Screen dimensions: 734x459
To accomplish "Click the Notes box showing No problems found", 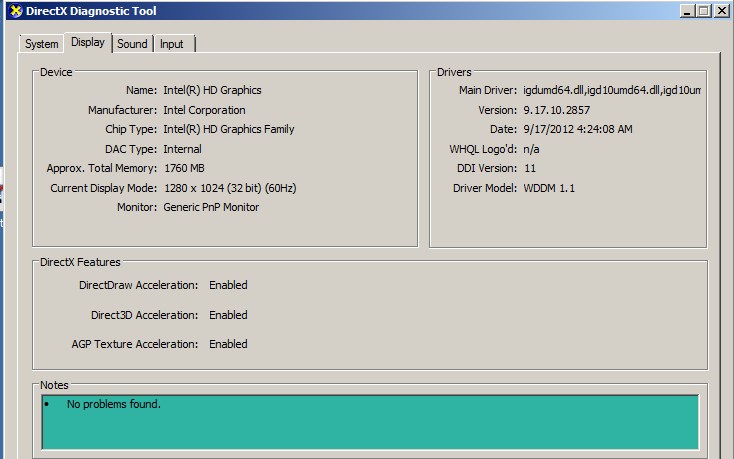I will pyautogui.click(x=370, y=422).
